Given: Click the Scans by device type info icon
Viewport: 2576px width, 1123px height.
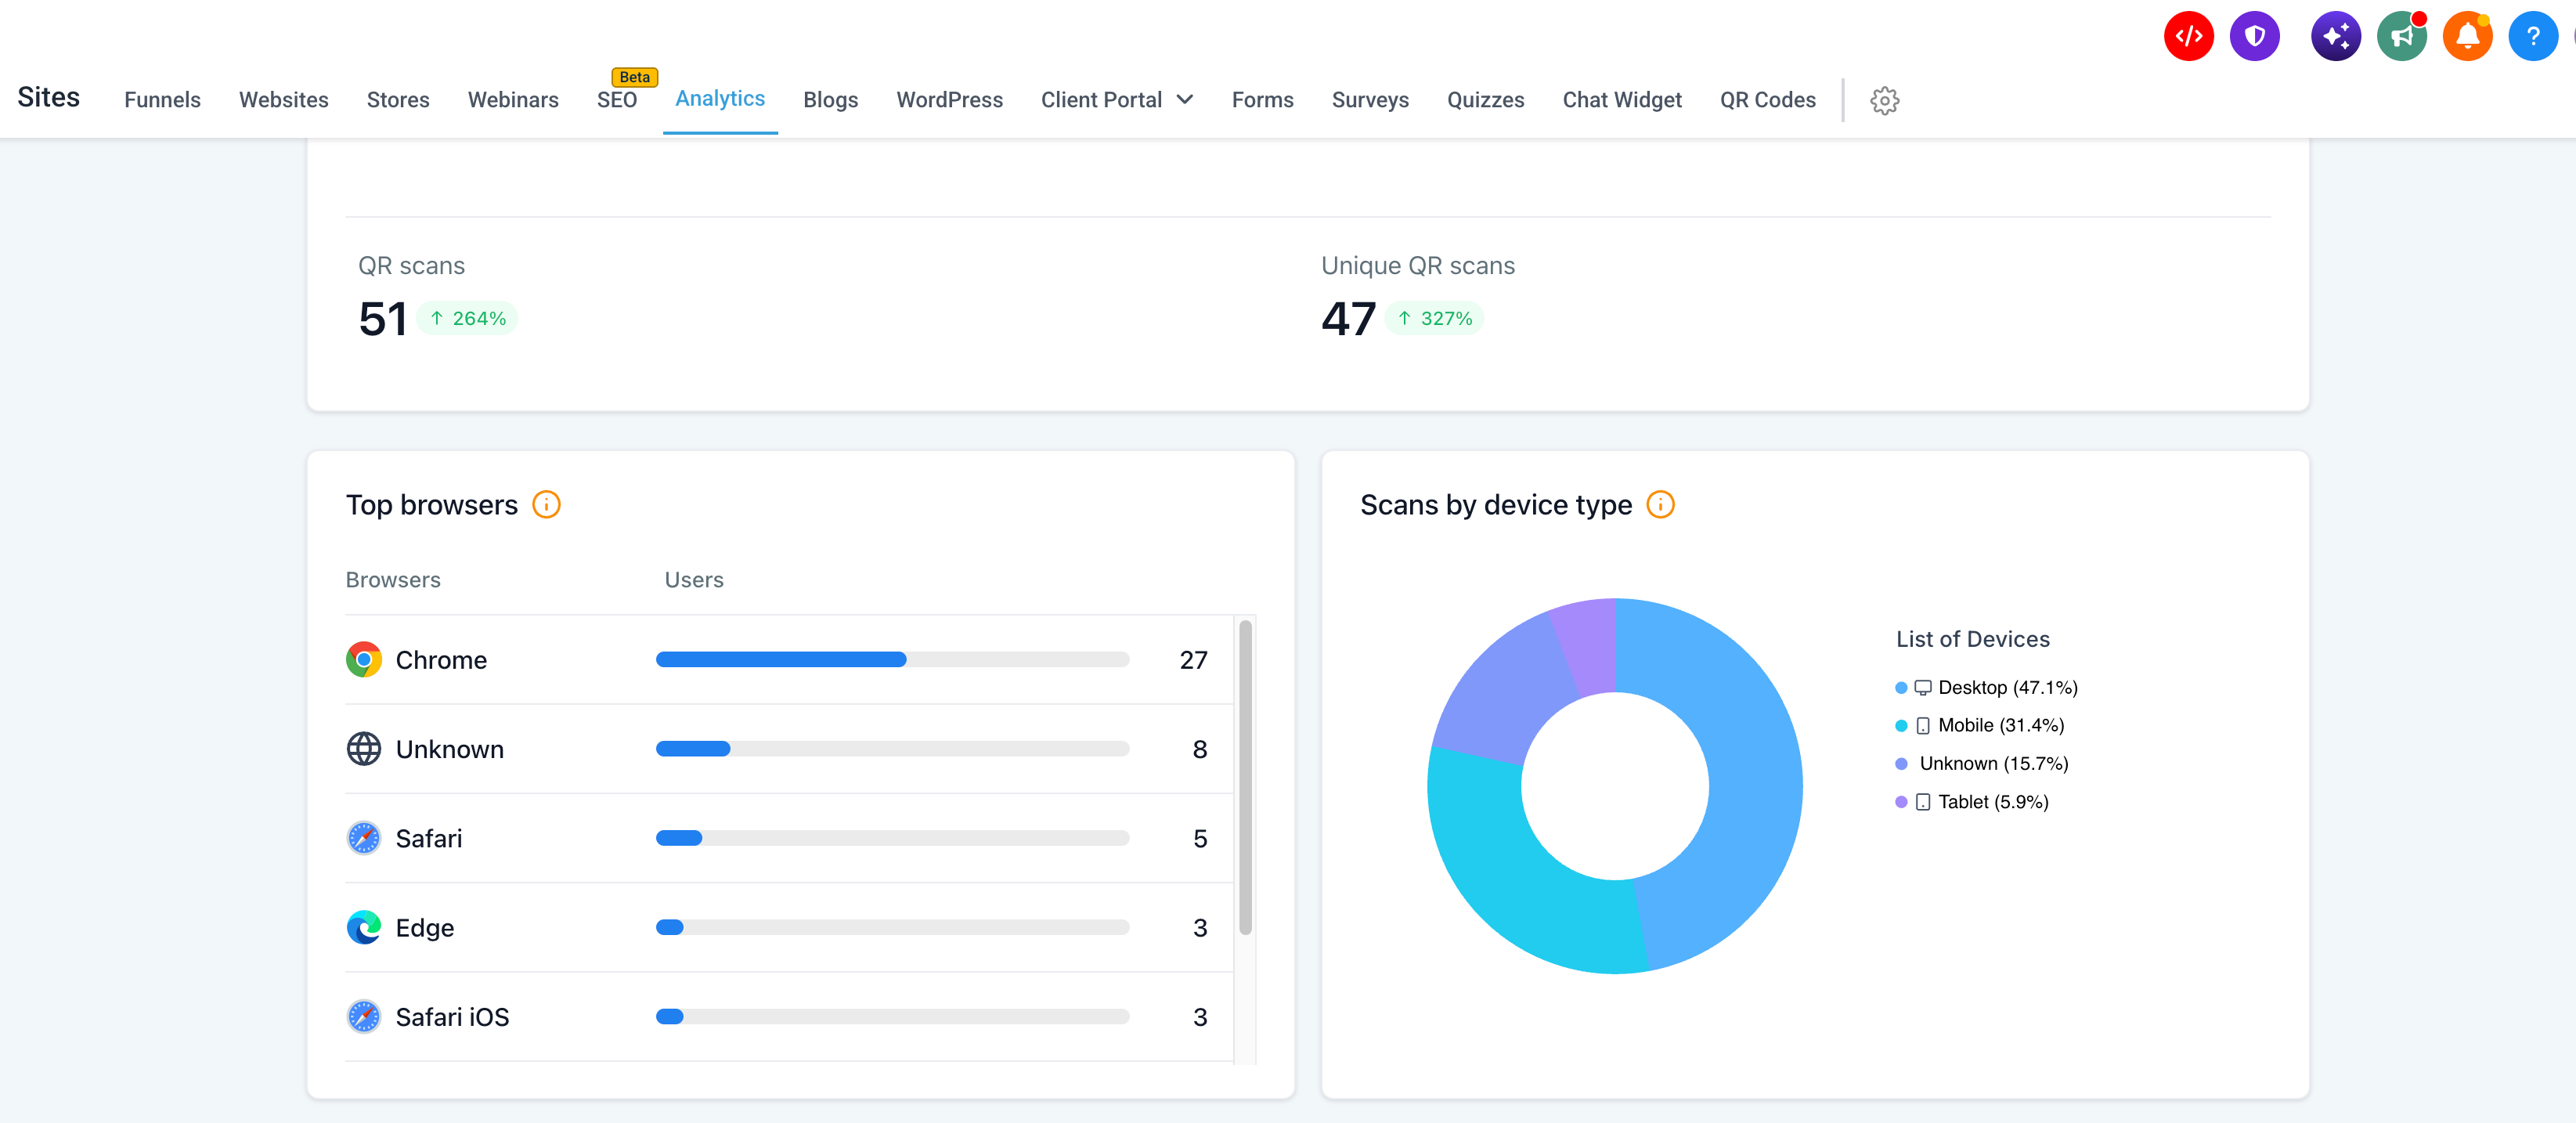Looking at the screenshot, I should (1660, 504).
